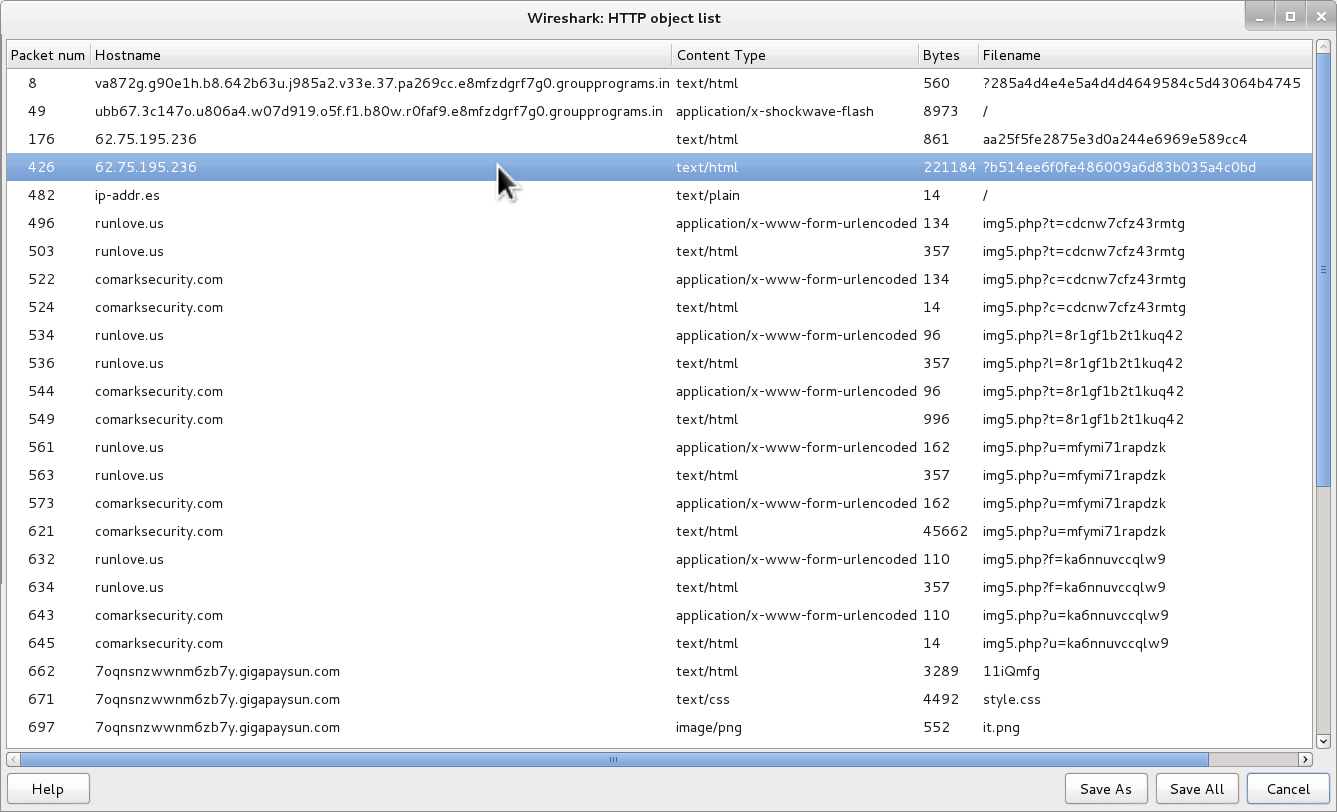Select packet 503 runlove.us row
Screen dimensions: 1337x812
pyautogui.click(x=659, y=251)
